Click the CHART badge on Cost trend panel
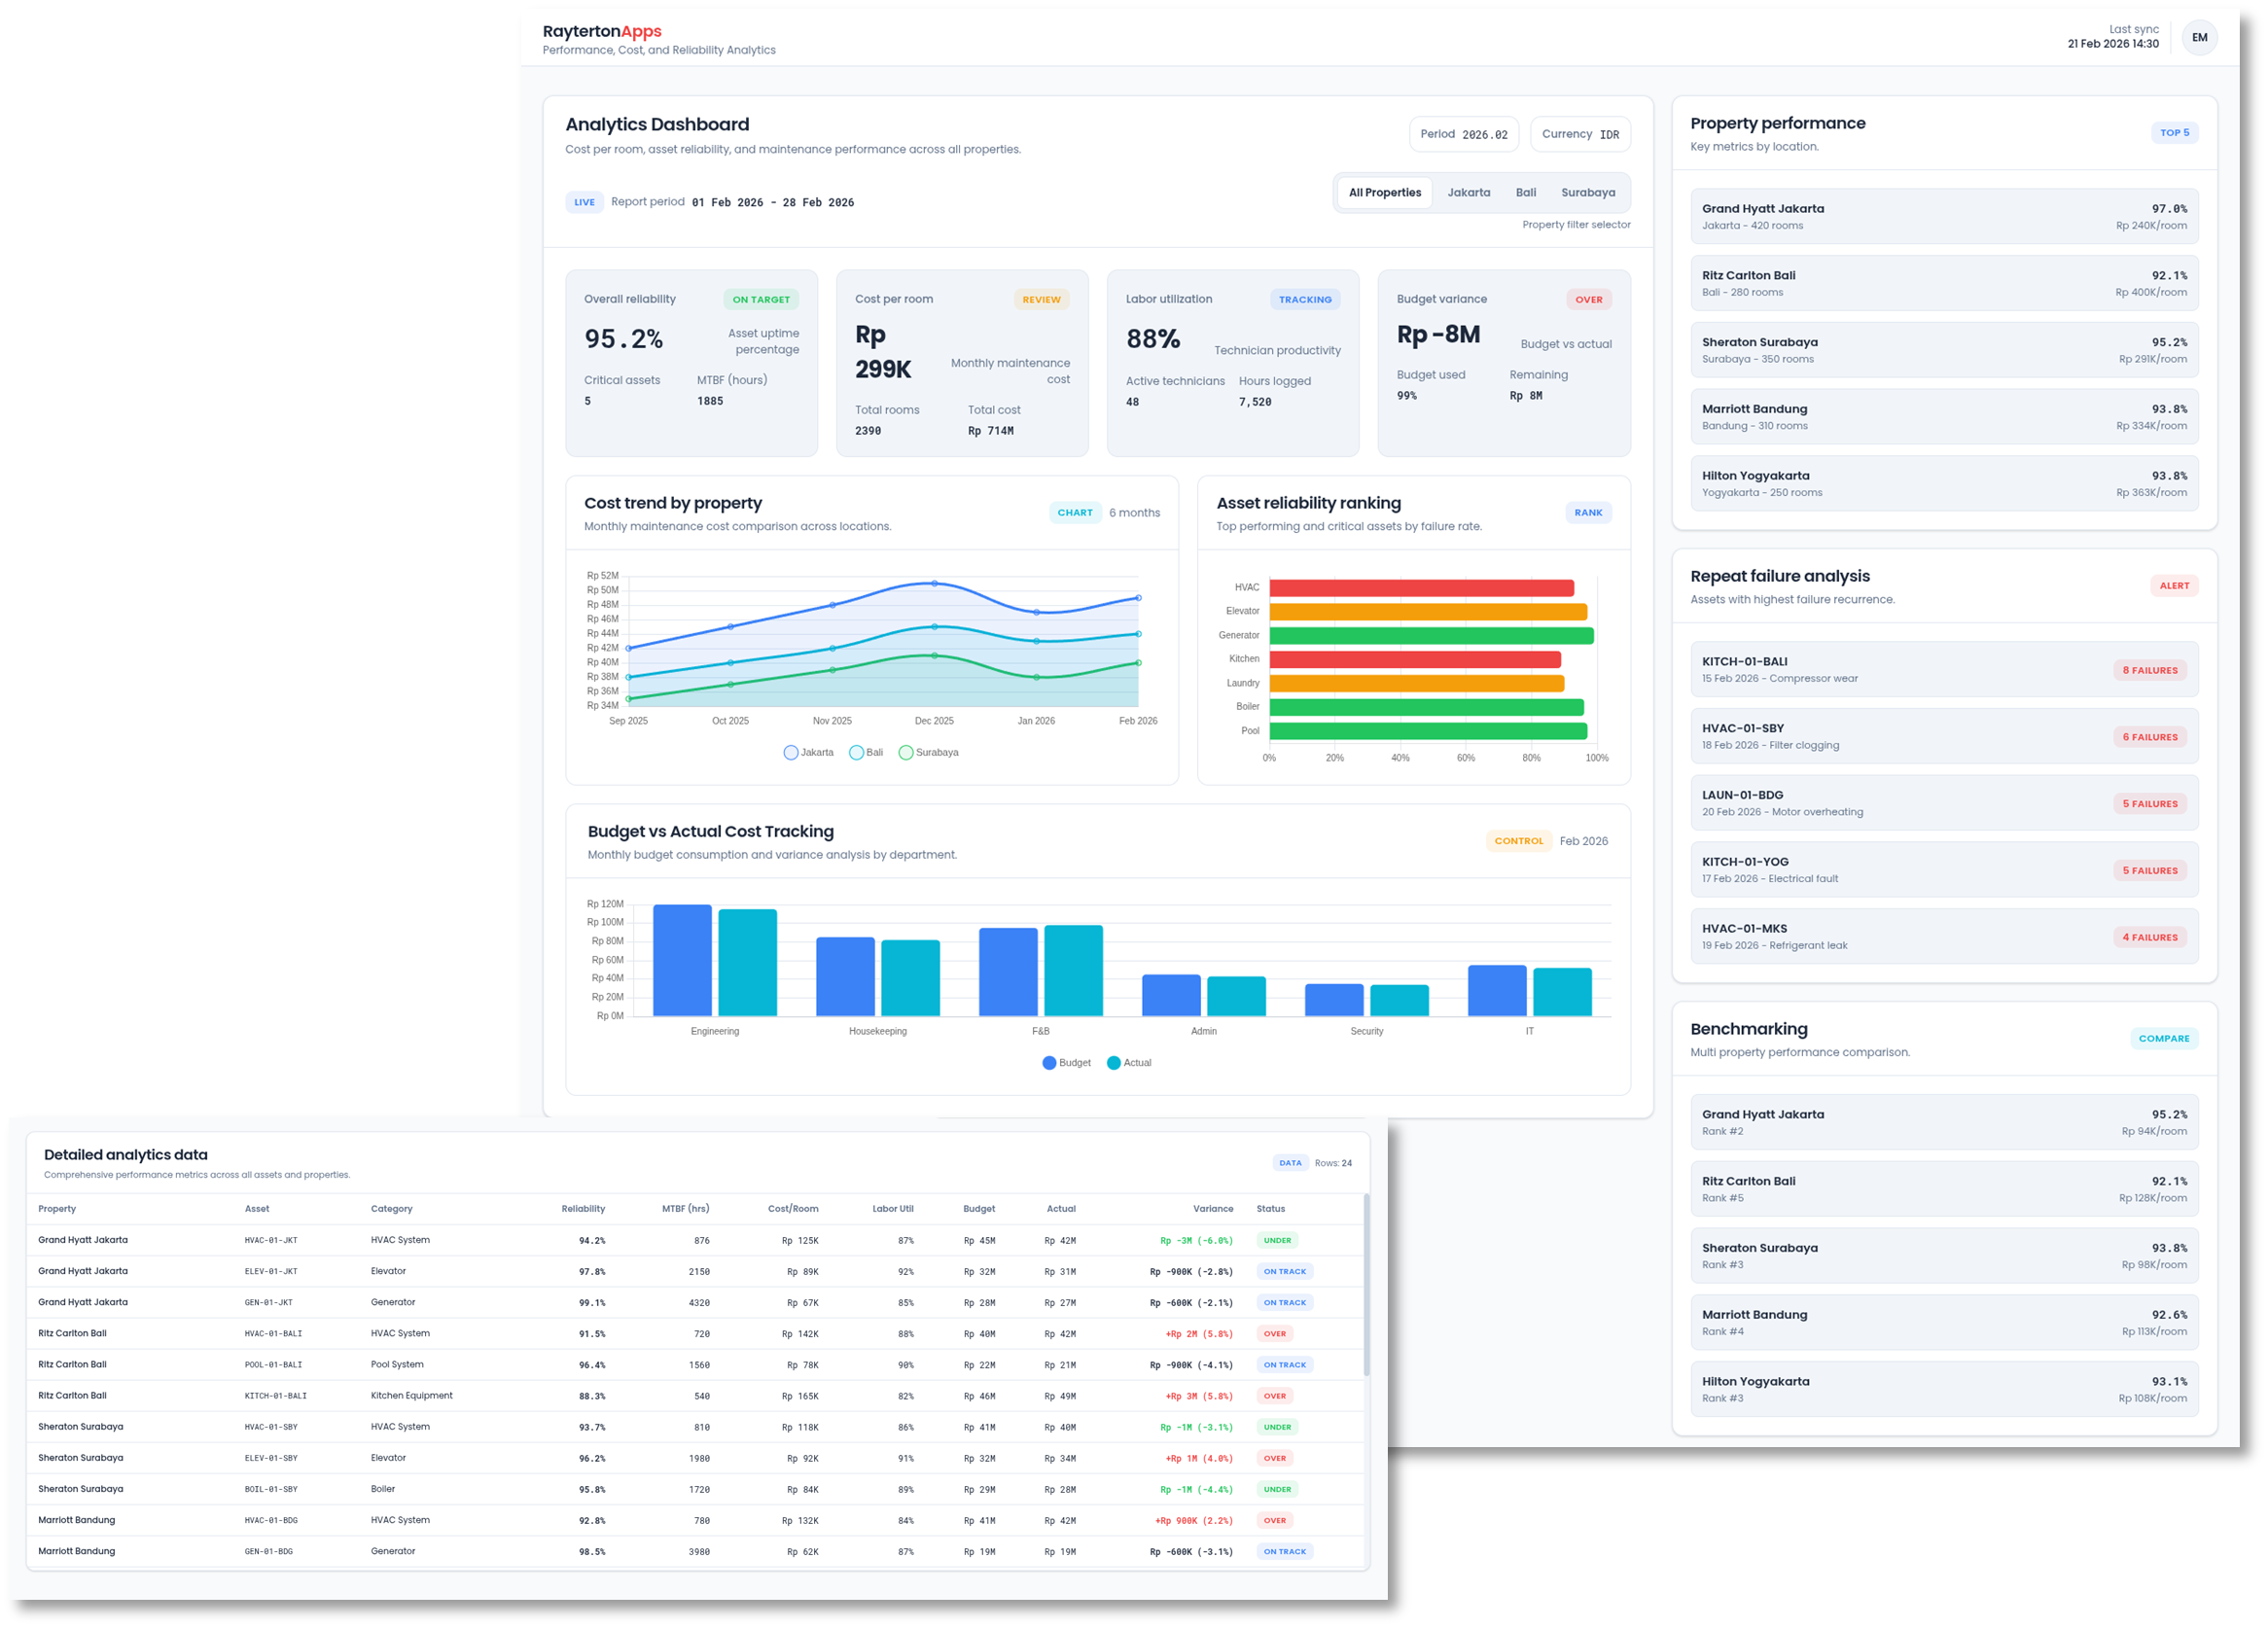This screenshot has width=2268, height=1628. tap(1075, 512)
